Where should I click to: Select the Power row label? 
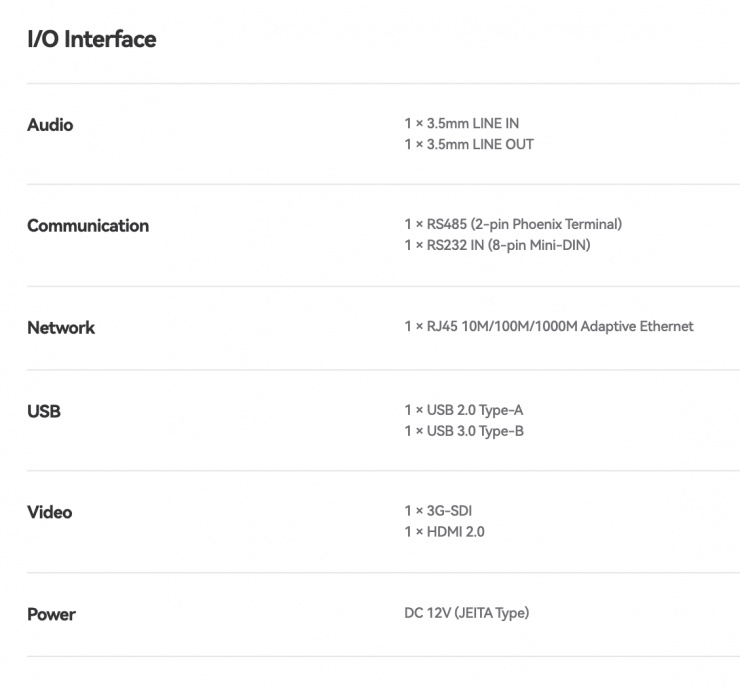(x=51, y=614)
